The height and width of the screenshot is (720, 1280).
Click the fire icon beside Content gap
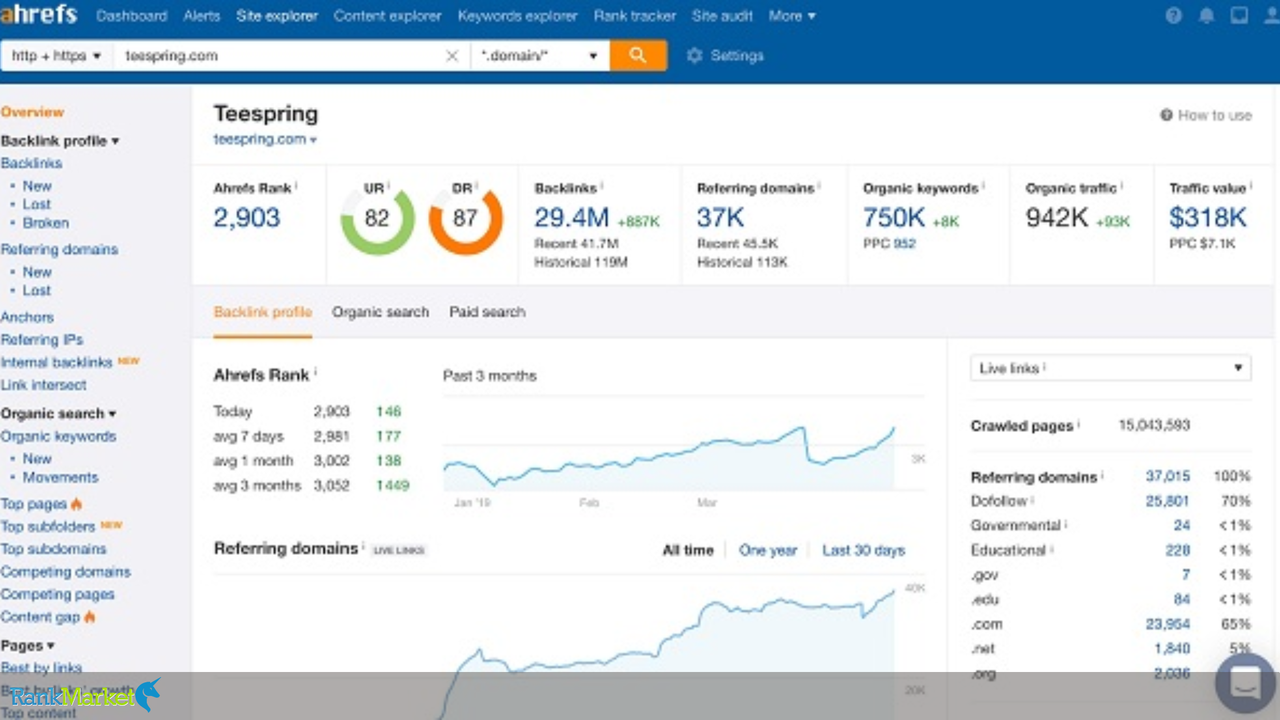[x=89, y=617]
